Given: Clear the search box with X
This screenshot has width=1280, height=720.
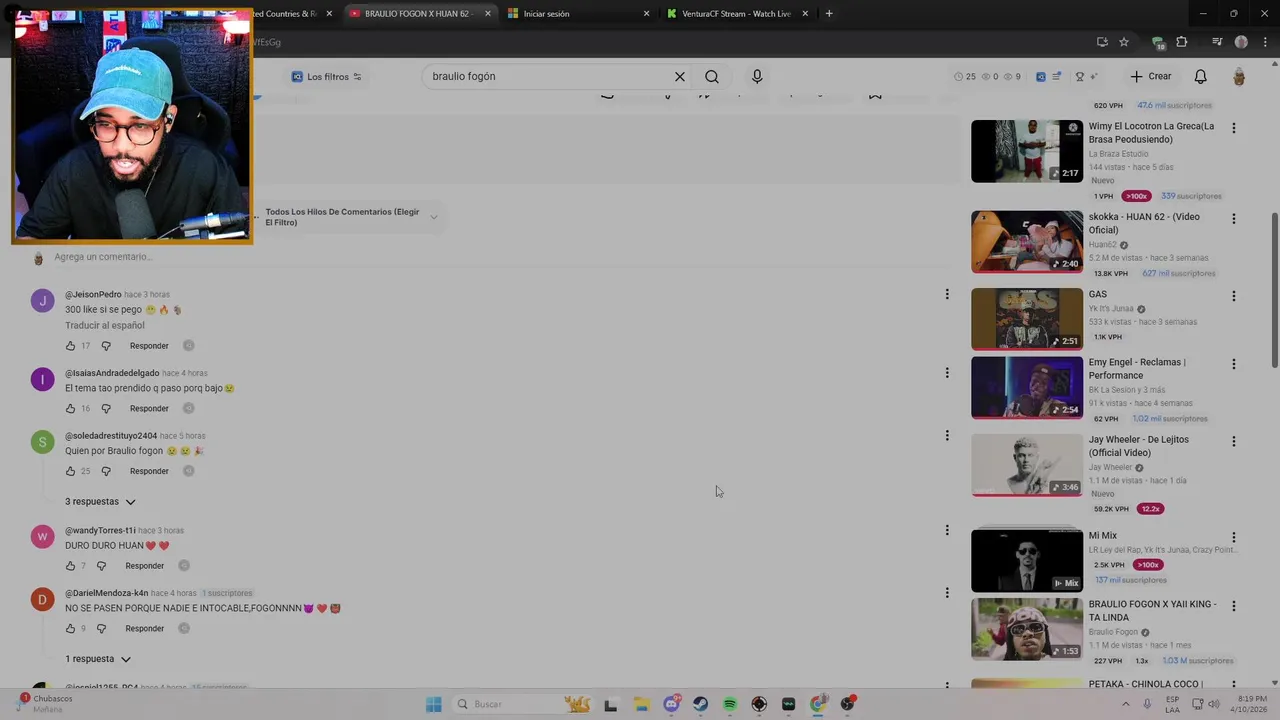Looking at the screenshot, I should (679, 77).
